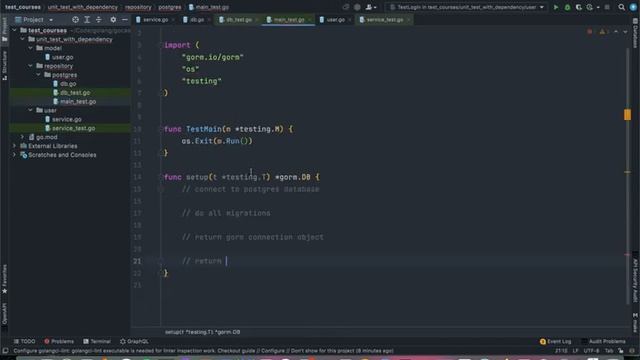This screenshot has width=640, height=360.
Task: Expand the go.mod node
Action: [22, 137]
